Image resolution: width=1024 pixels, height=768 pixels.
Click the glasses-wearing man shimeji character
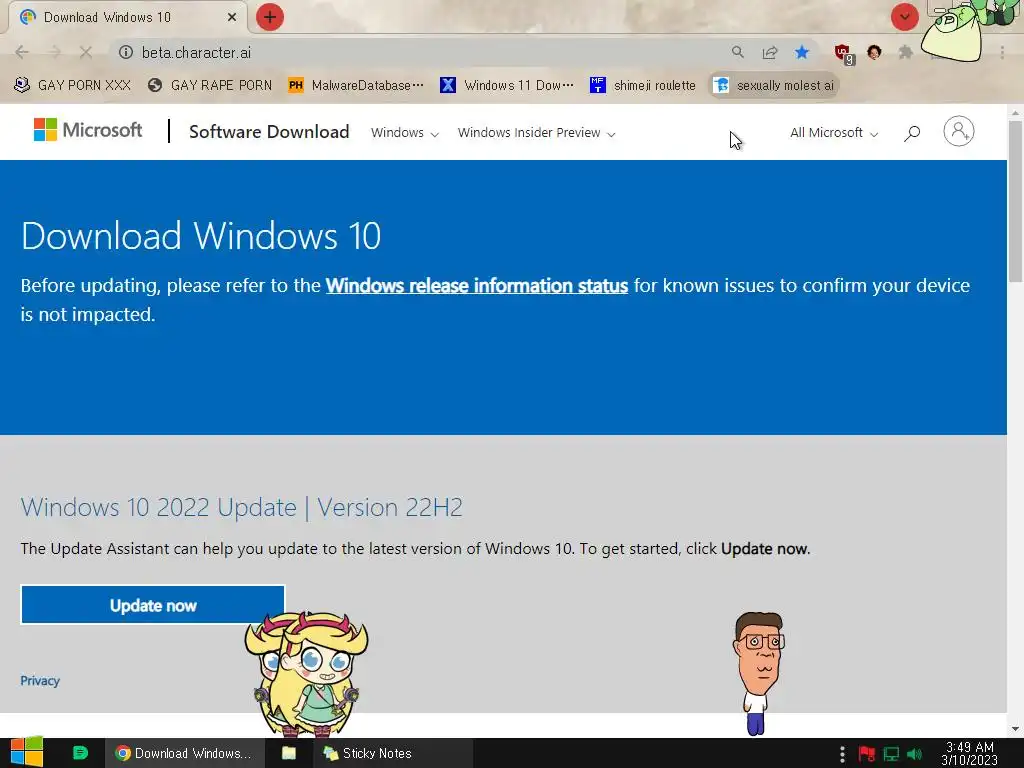point(758,673)
